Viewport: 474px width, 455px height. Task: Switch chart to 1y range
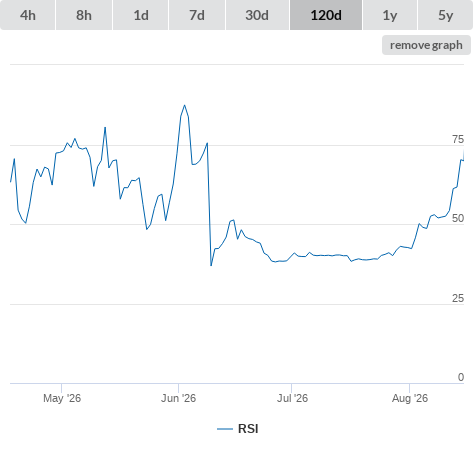[390, 15]
